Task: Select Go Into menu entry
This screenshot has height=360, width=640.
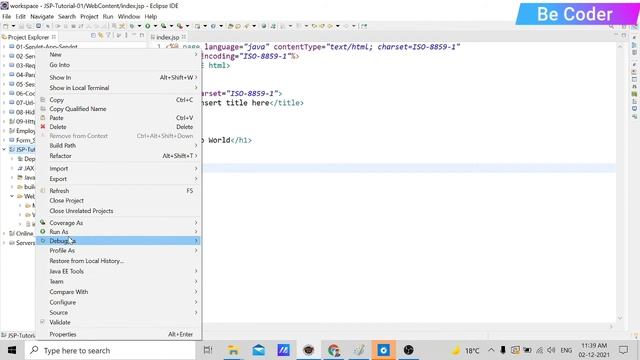Action: [118, 65]
